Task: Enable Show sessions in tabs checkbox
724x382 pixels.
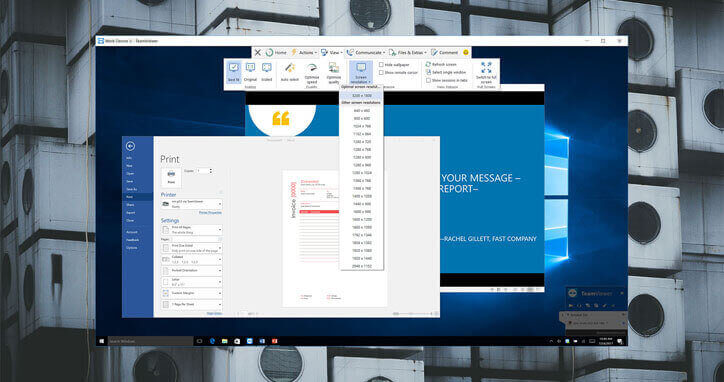Action: (x=428, y=80)
